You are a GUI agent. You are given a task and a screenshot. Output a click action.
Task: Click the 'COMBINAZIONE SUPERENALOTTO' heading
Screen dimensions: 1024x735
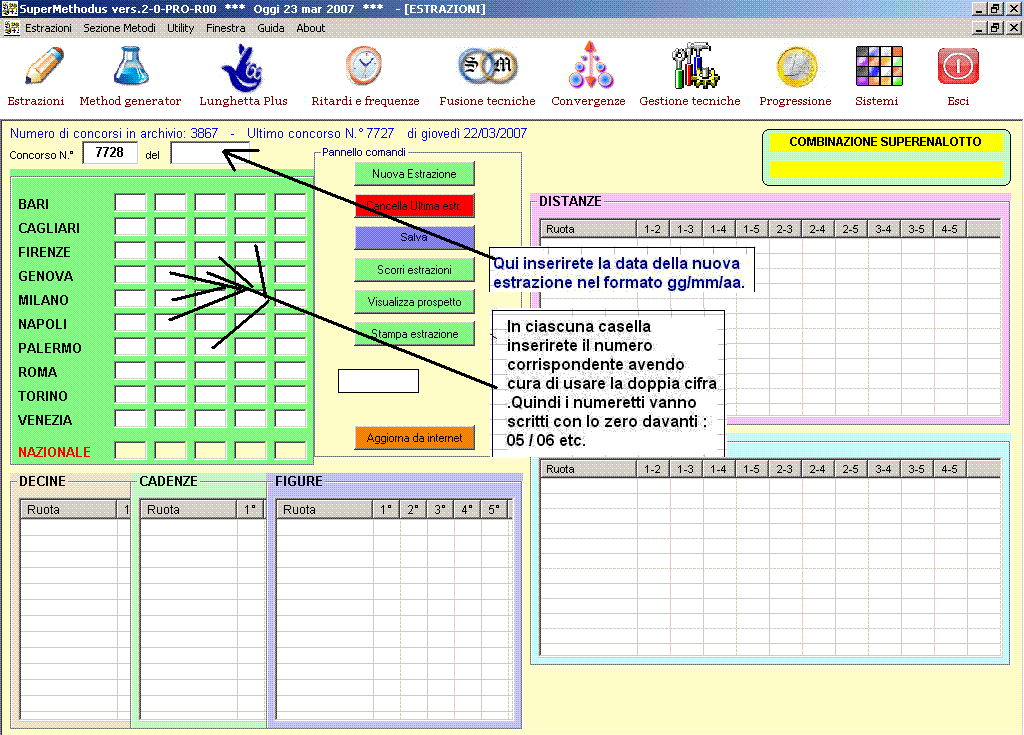pyautogui.click(x=885, y=142)
